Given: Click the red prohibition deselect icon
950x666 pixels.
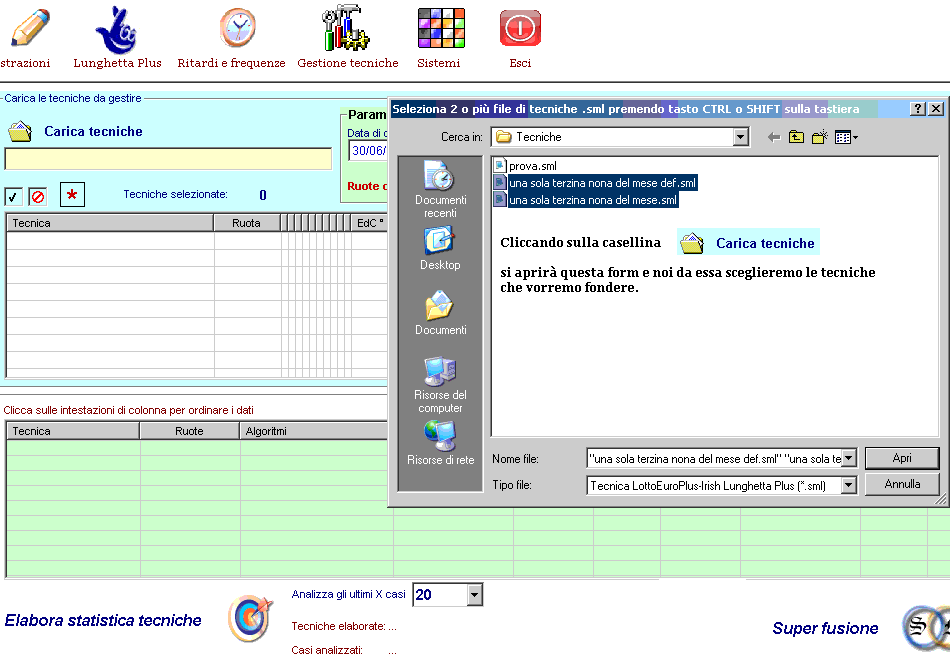Looking at the screenshot, I should click(x=38, y=196).
